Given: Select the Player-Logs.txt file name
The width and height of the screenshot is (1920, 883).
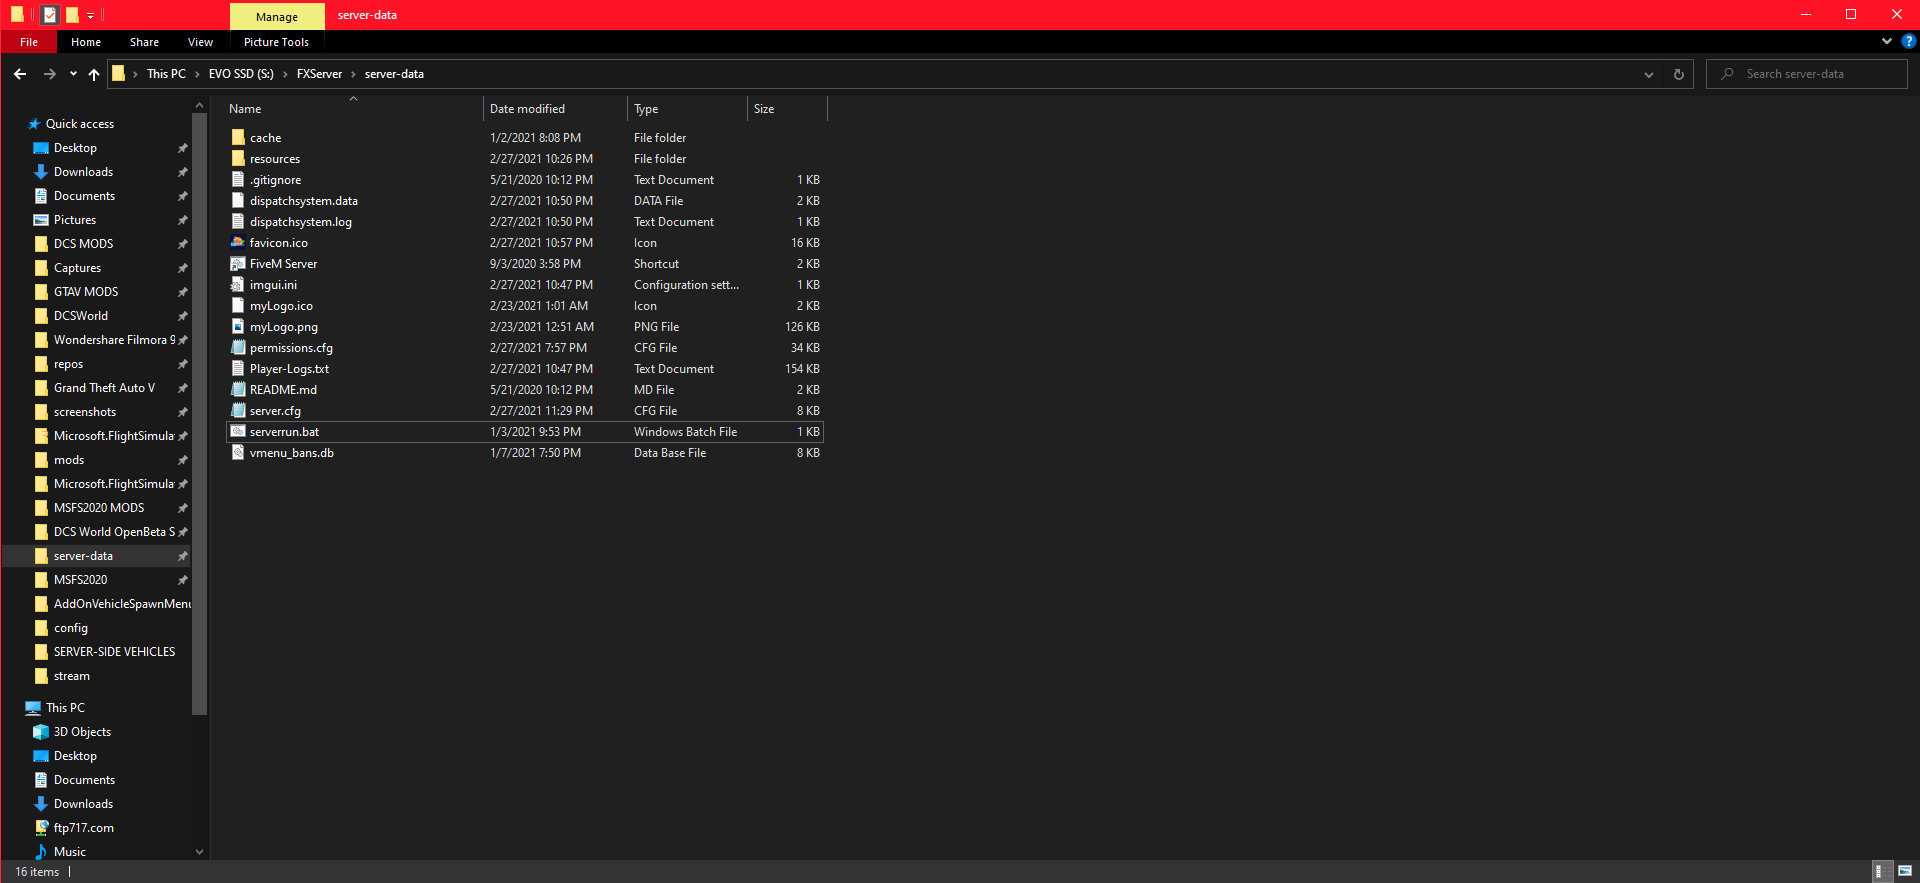Looking at the screenshot, I should pos(289,369).
